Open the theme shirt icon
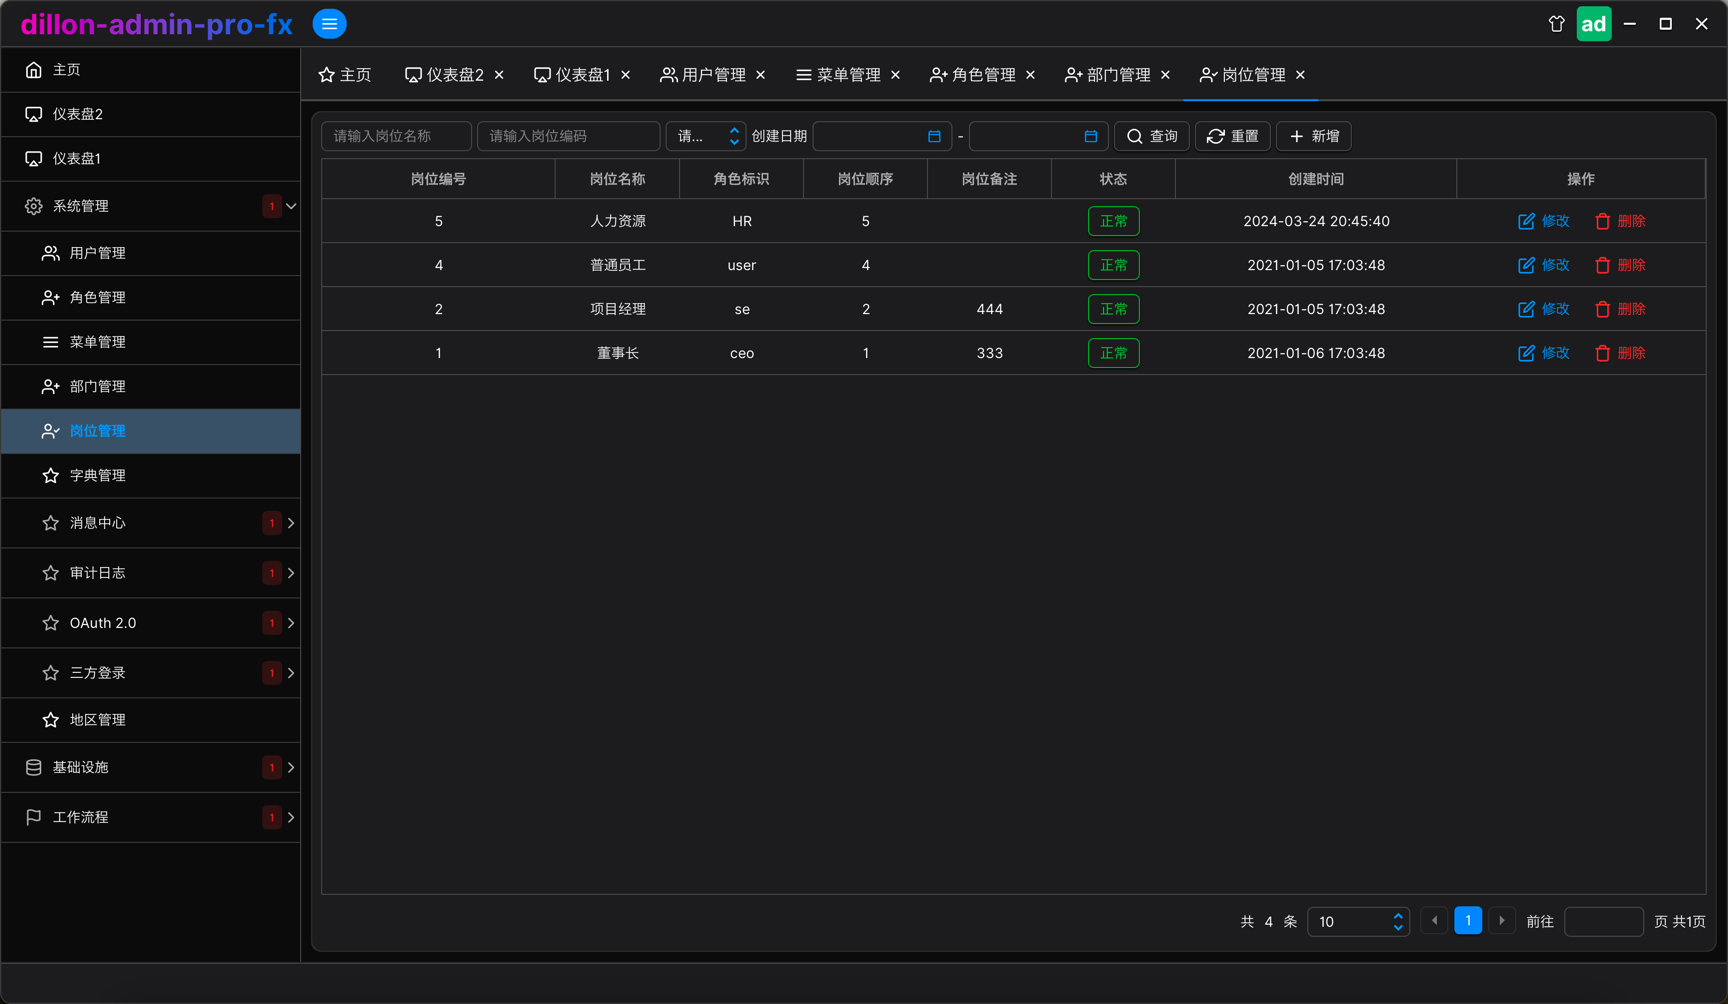 coord(1556,23)
